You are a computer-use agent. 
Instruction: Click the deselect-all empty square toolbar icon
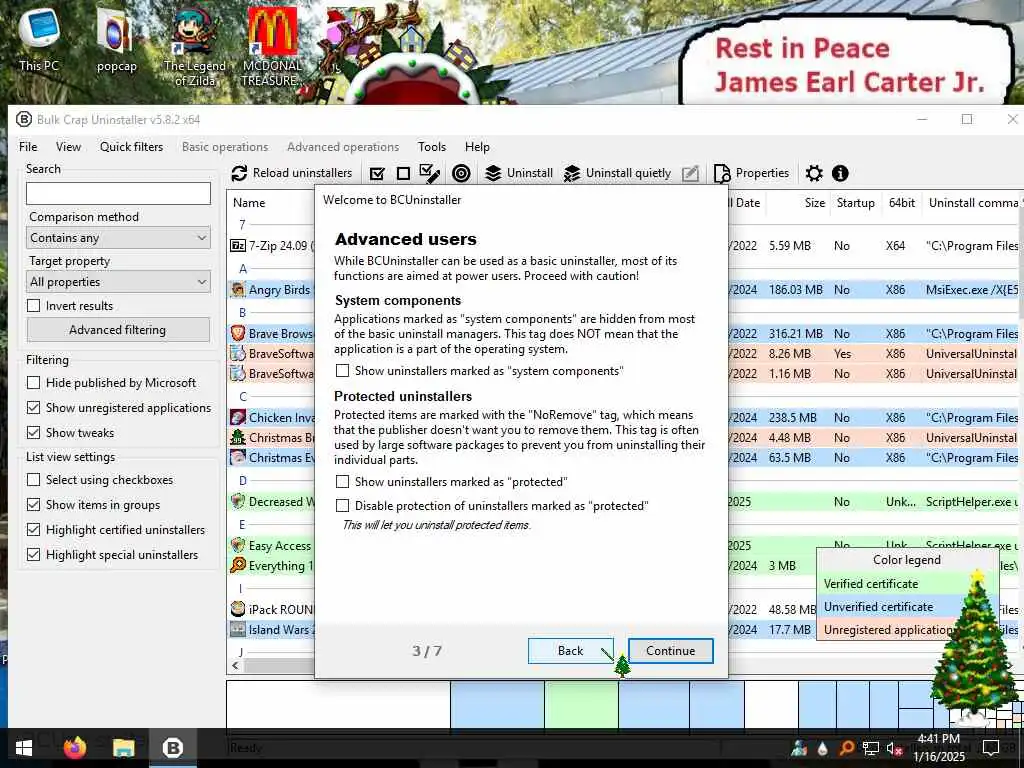pyautogui.click(x=403, y=173)
